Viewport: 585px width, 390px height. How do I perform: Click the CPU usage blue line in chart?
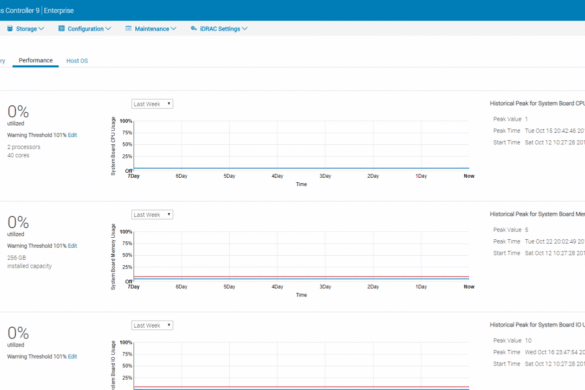(301, 168)
